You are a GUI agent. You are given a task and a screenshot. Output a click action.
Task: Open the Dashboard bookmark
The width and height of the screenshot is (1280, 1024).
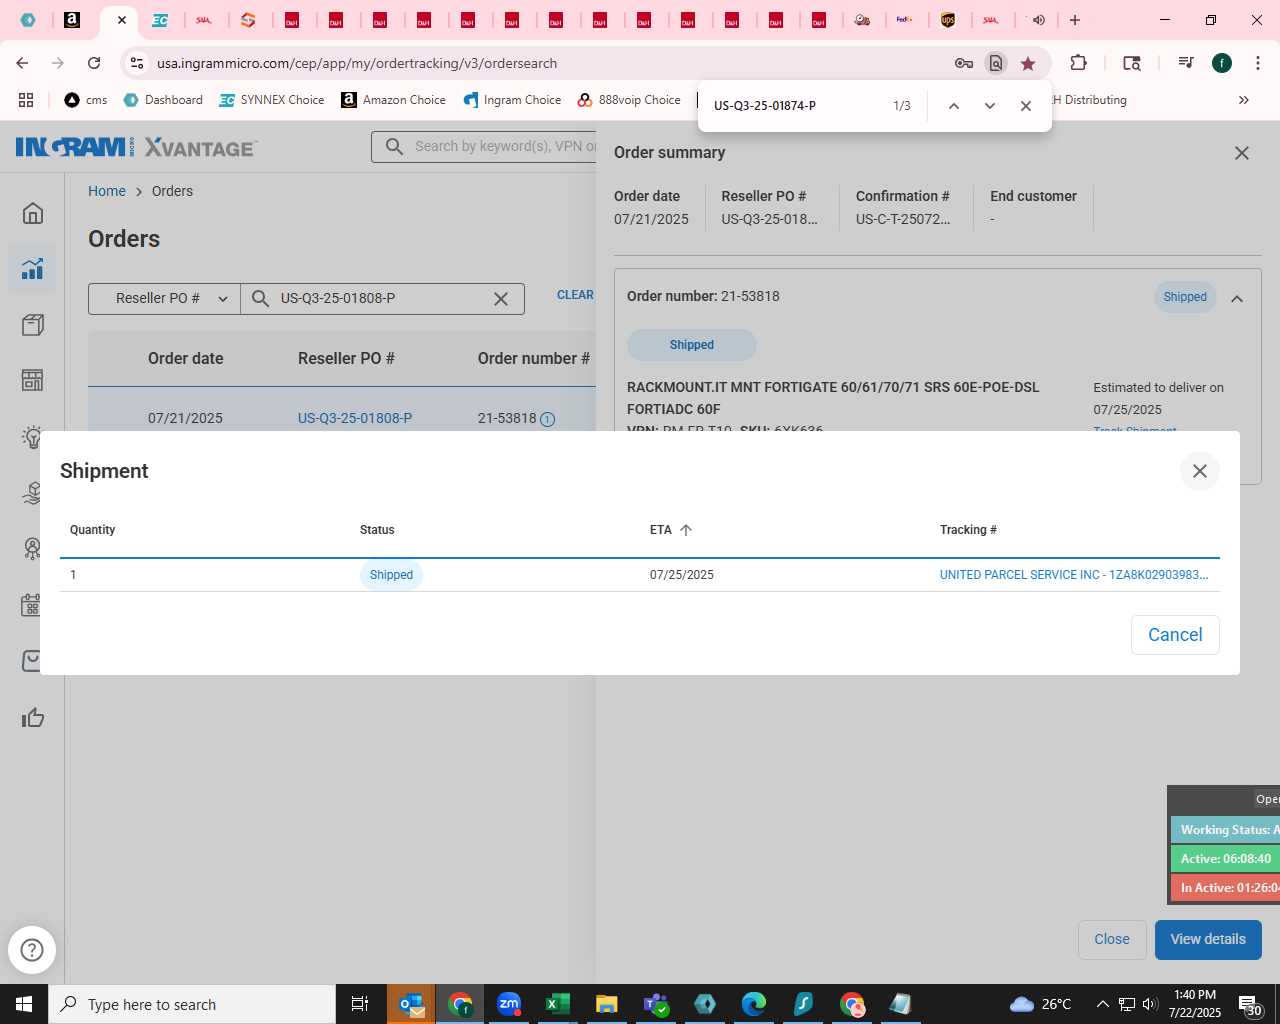pos(163,100)
